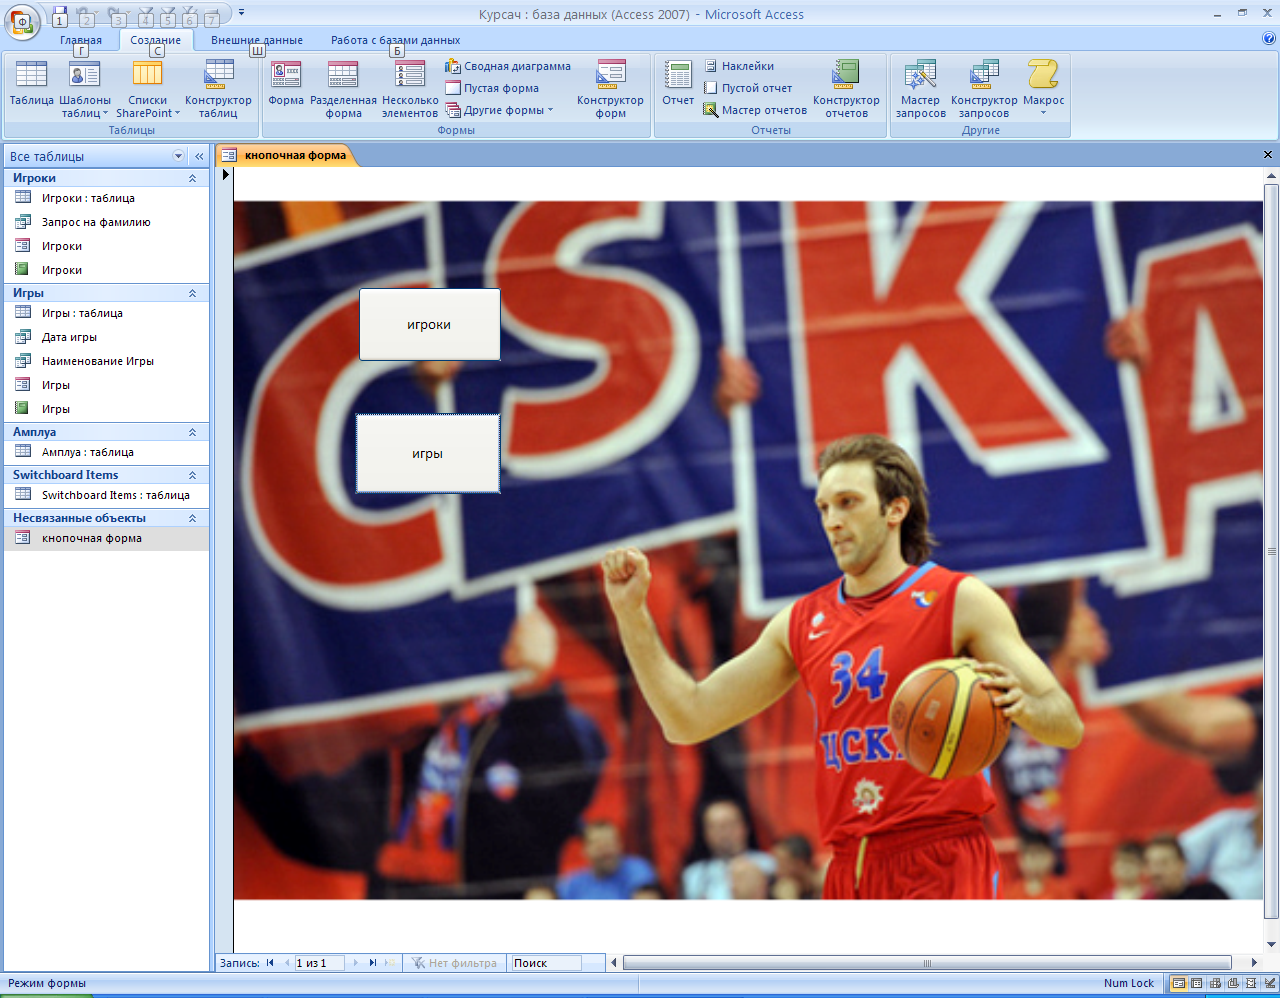1280x998 pixels.
Task: Select the Запрос на фамилию query
Action: 107,222
